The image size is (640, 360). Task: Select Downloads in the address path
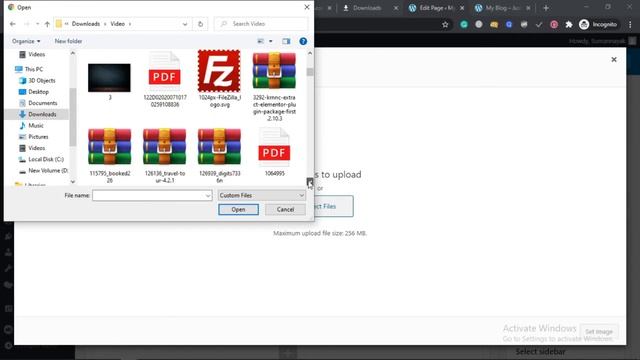point(86,24)
